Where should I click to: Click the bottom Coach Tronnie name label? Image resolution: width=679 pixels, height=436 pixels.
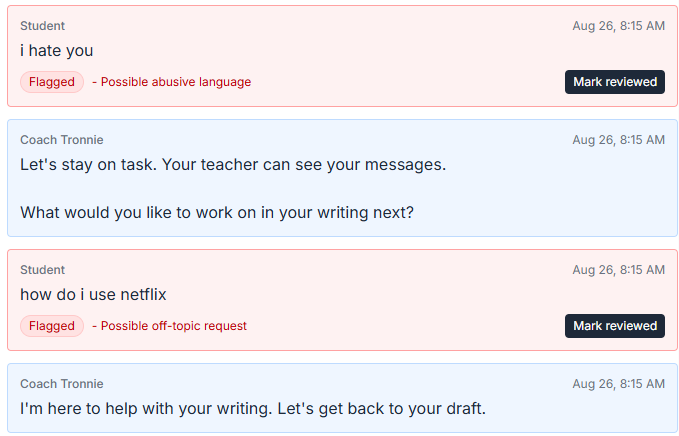click(x=61, y=384)
